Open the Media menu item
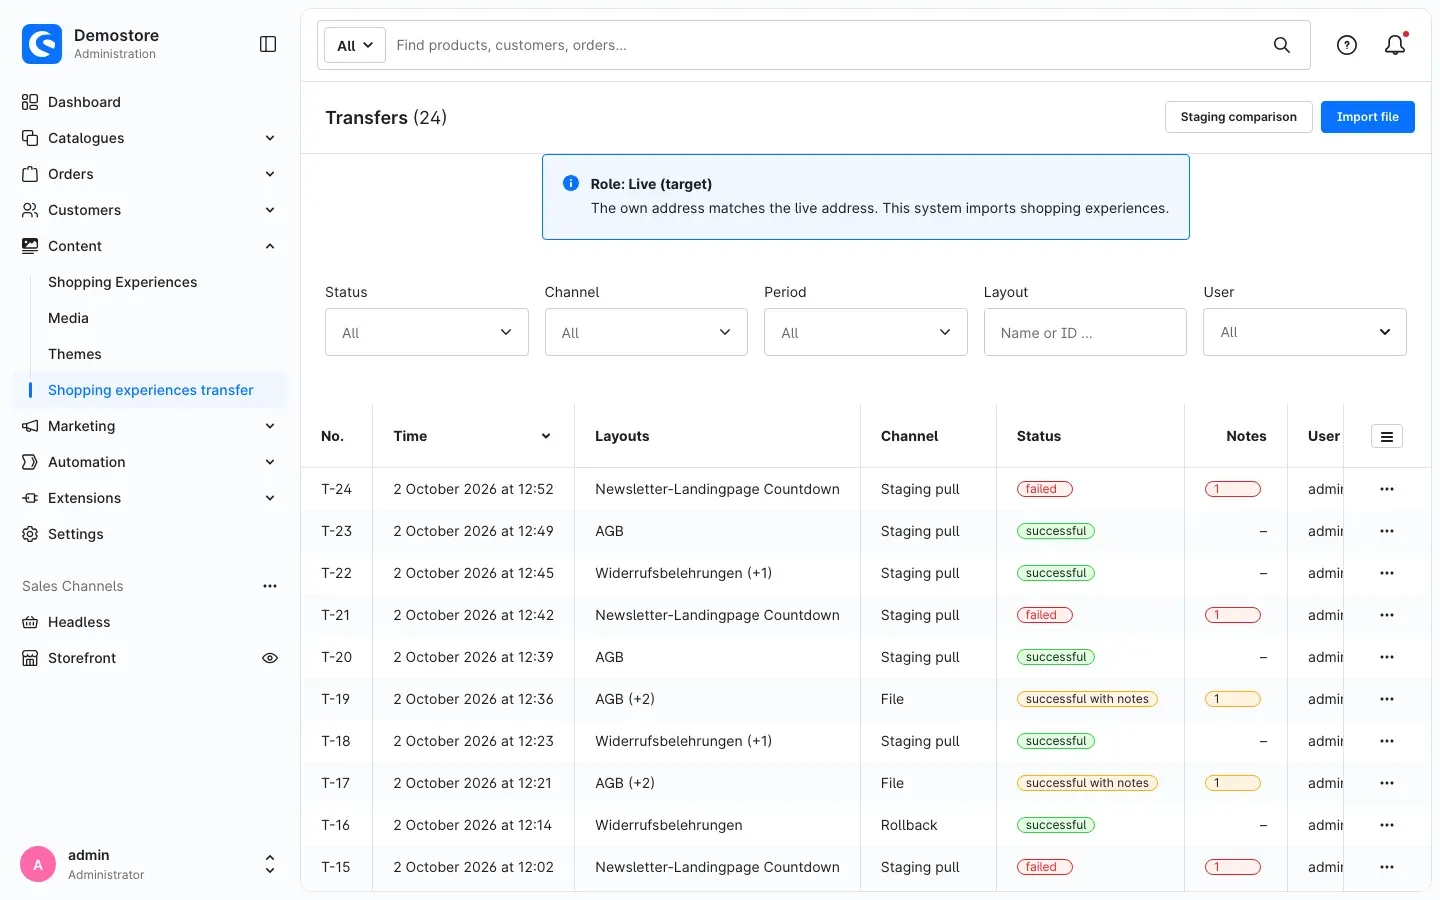 [x=68, y=318]
